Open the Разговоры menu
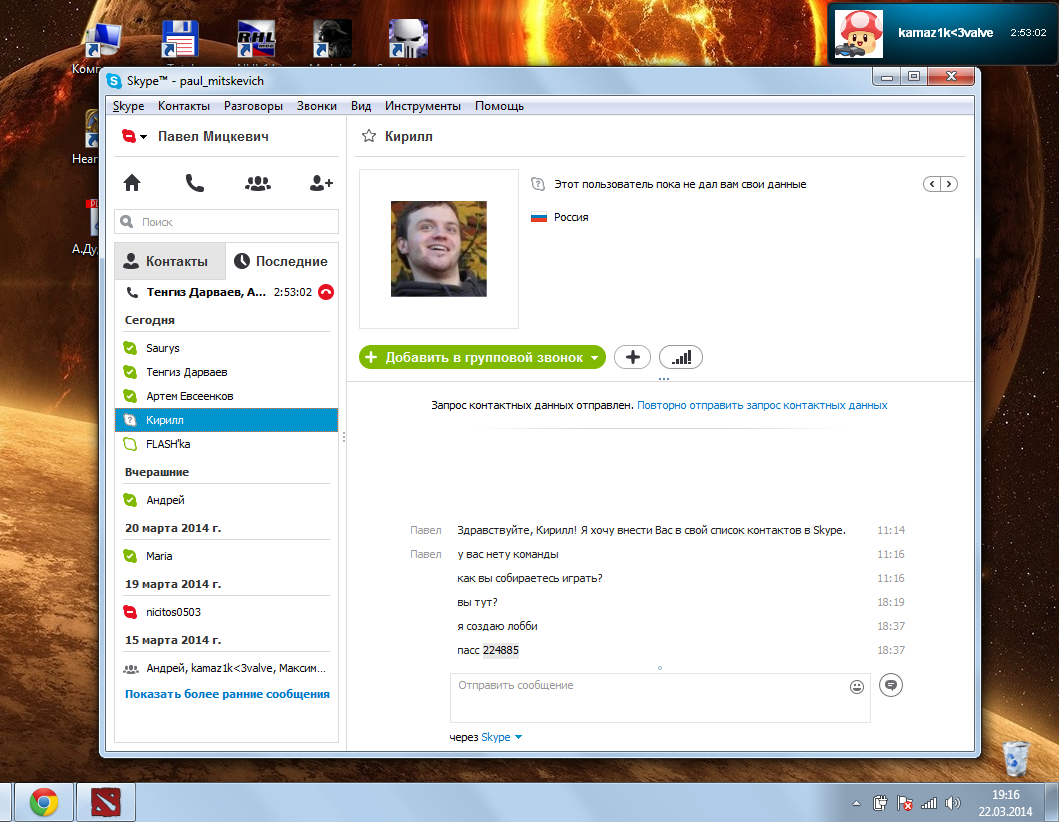Image resolution: width=1059 pixels, height=822 pixels. coord(253,106)
